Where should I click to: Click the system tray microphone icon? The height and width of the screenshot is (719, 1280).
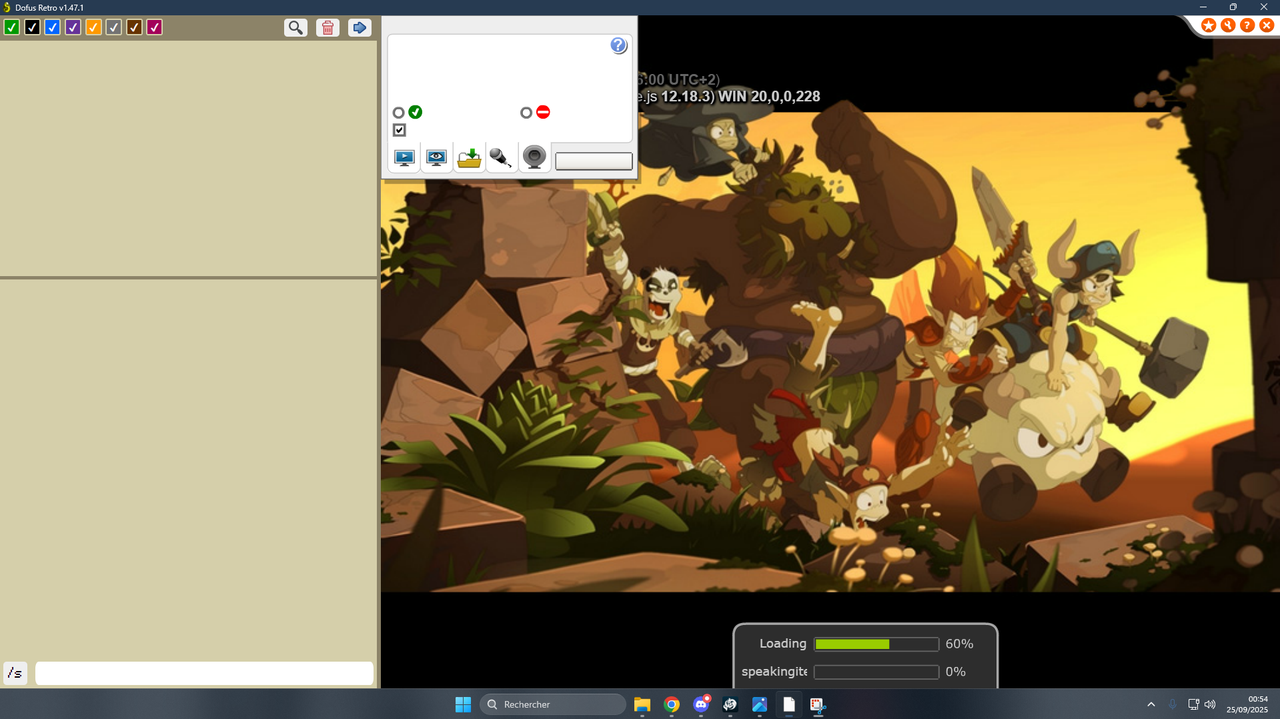tap(1172, 704)
